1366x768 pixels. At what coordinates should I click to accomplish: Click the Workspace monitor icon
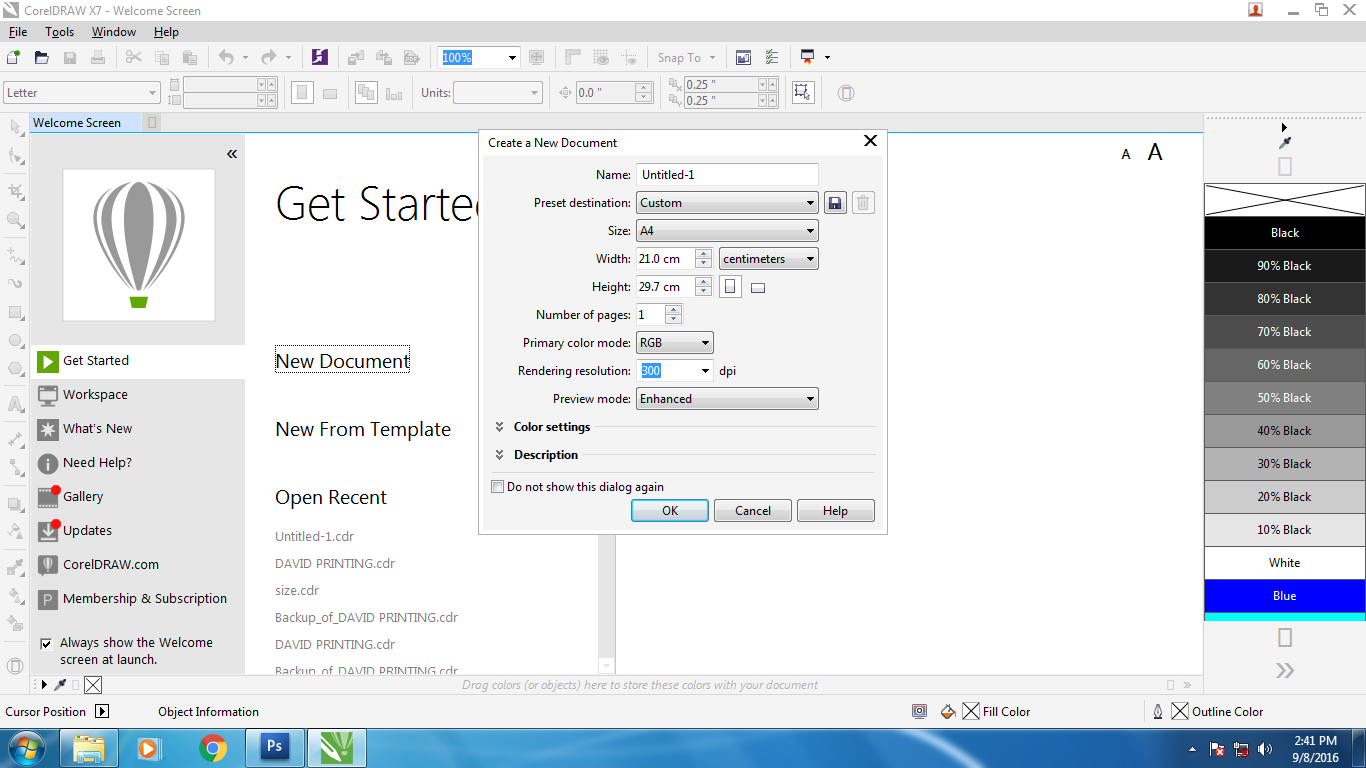pos(48,395)
